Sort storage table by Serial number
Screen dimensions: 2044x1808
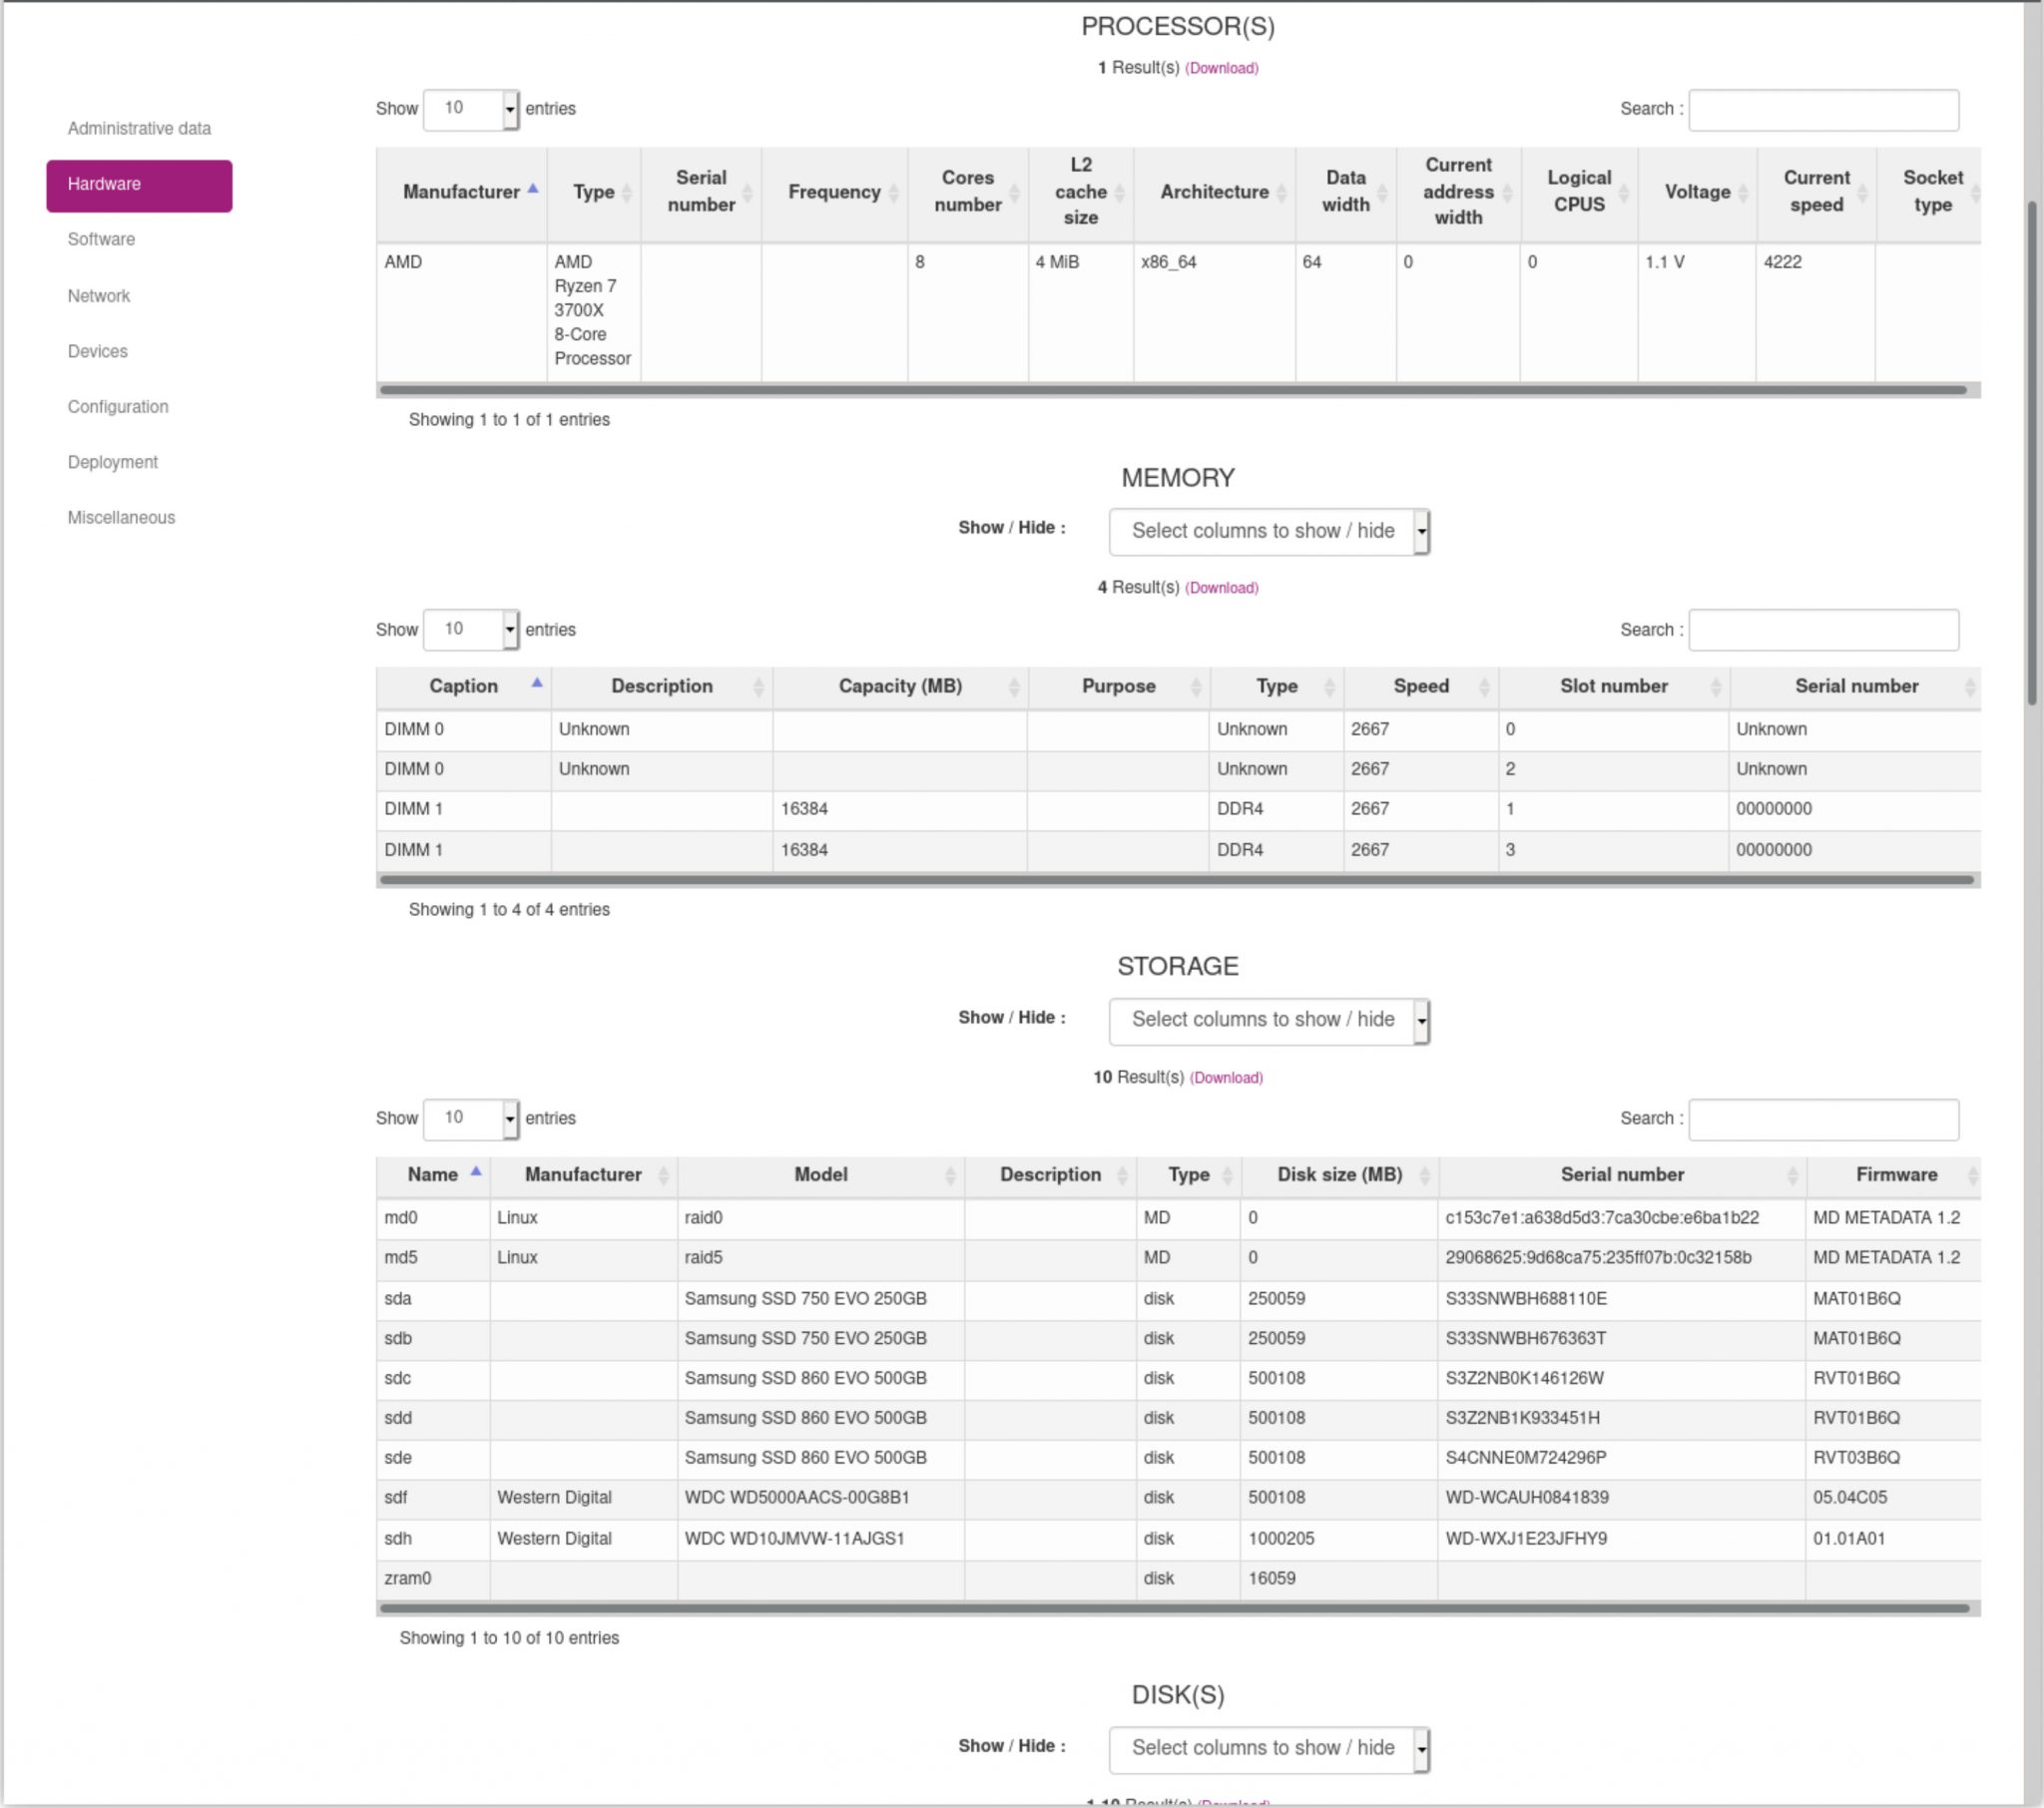tap(1621, 1175)
